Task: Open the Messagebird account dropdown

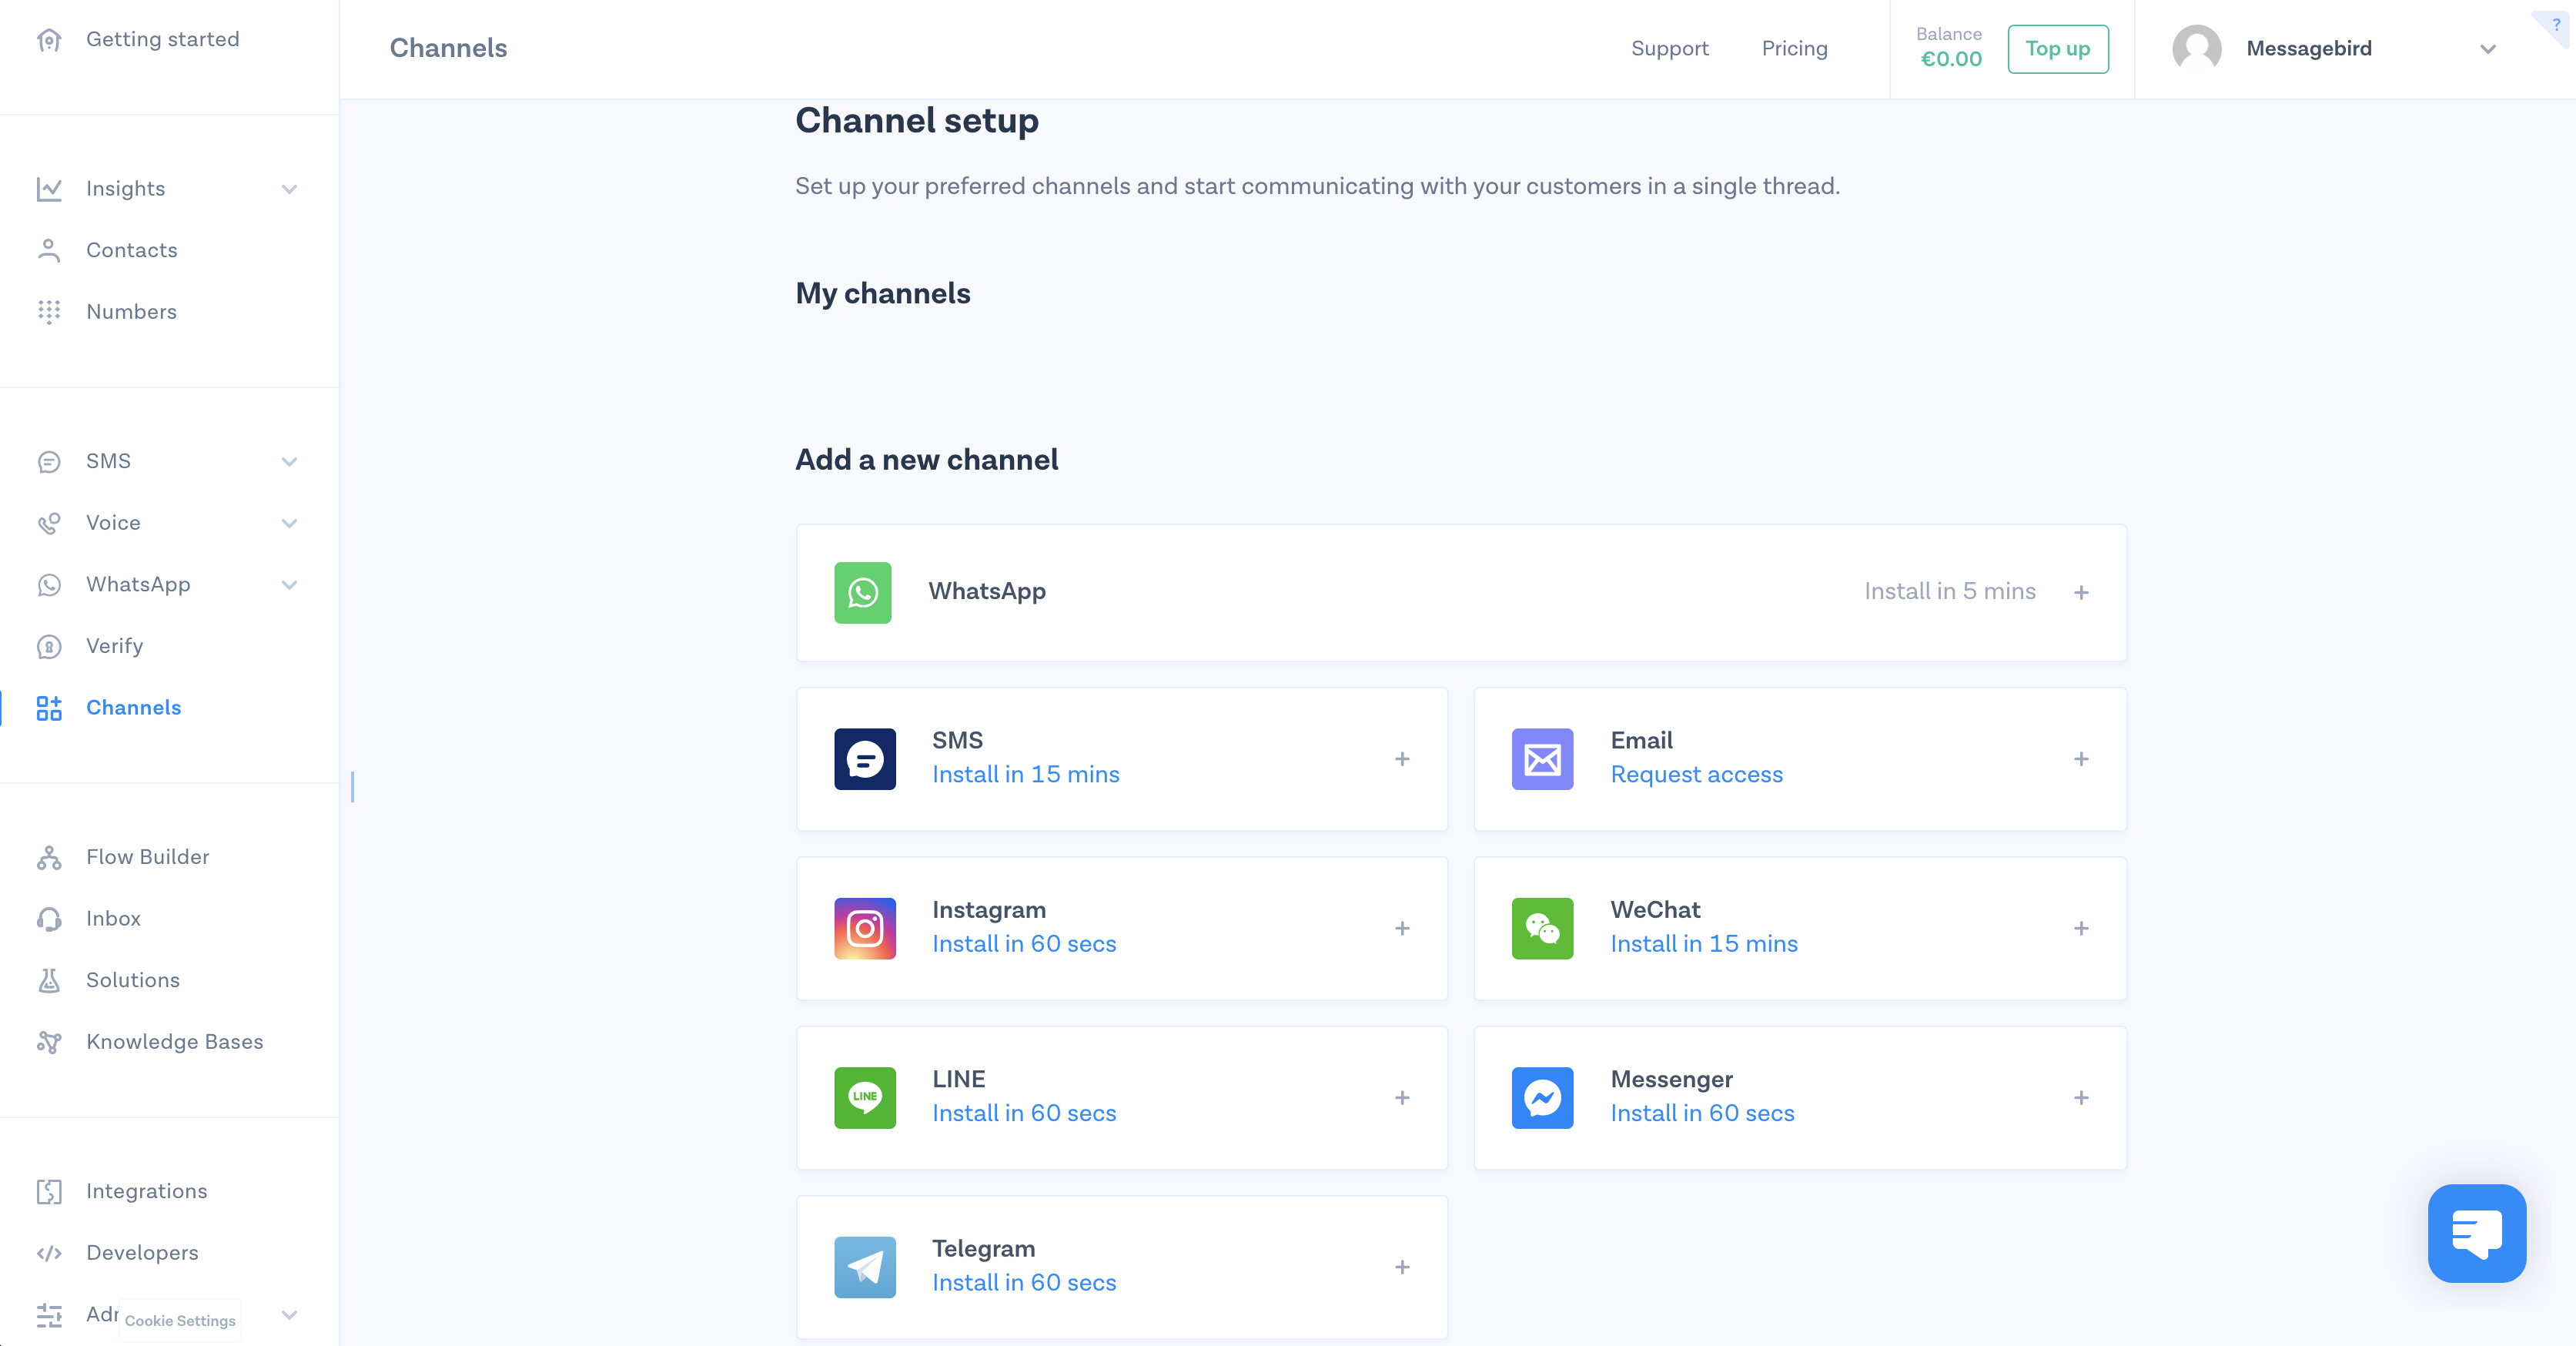Action: 2488,49
